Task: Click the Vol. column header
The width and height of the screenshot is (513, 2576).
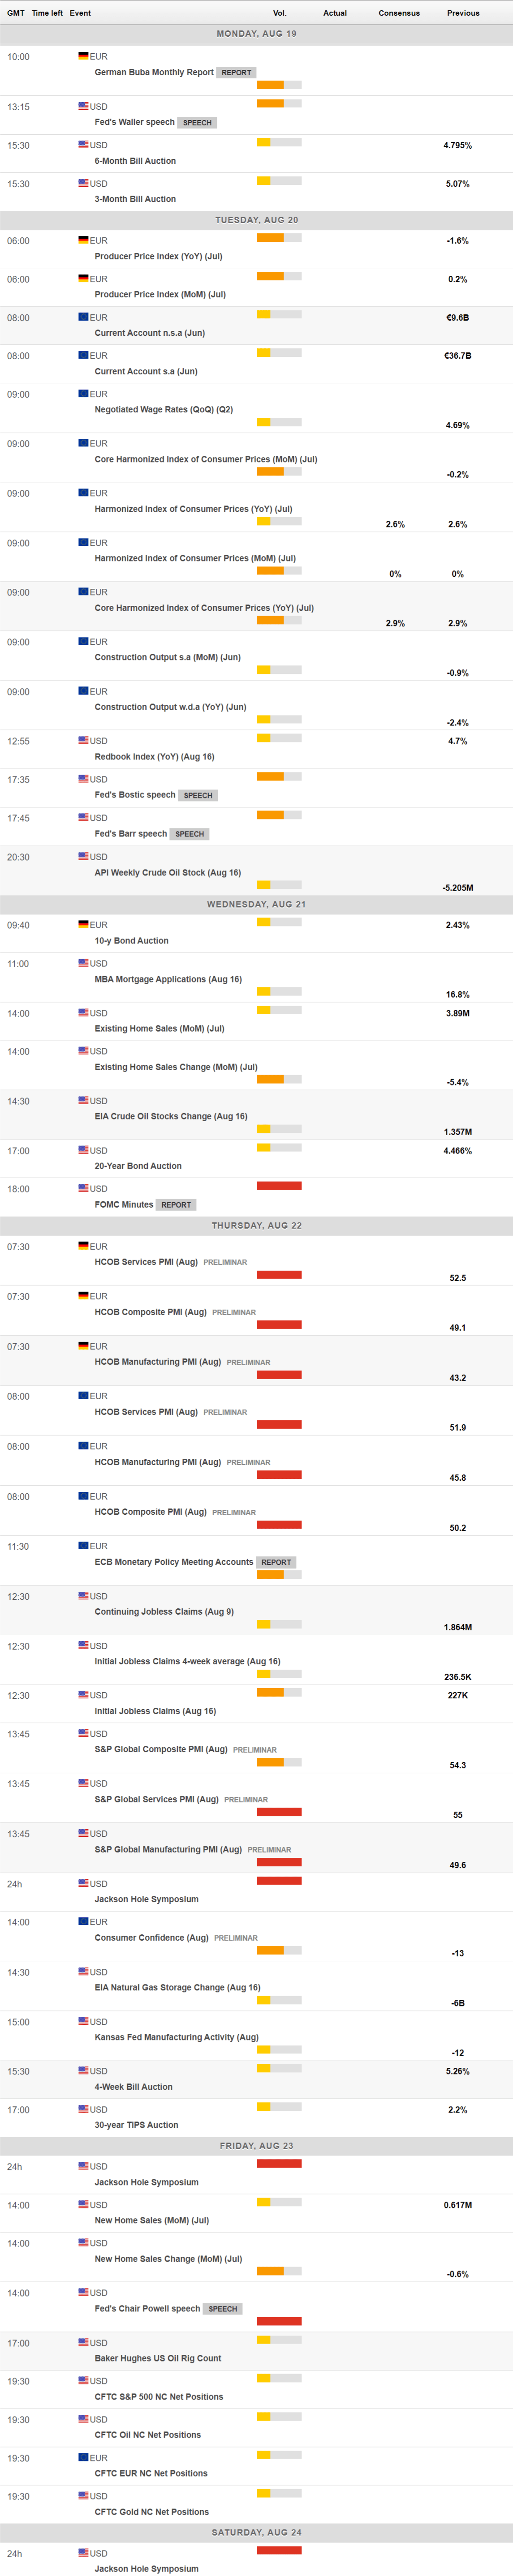Action: [x=280, y=13]
